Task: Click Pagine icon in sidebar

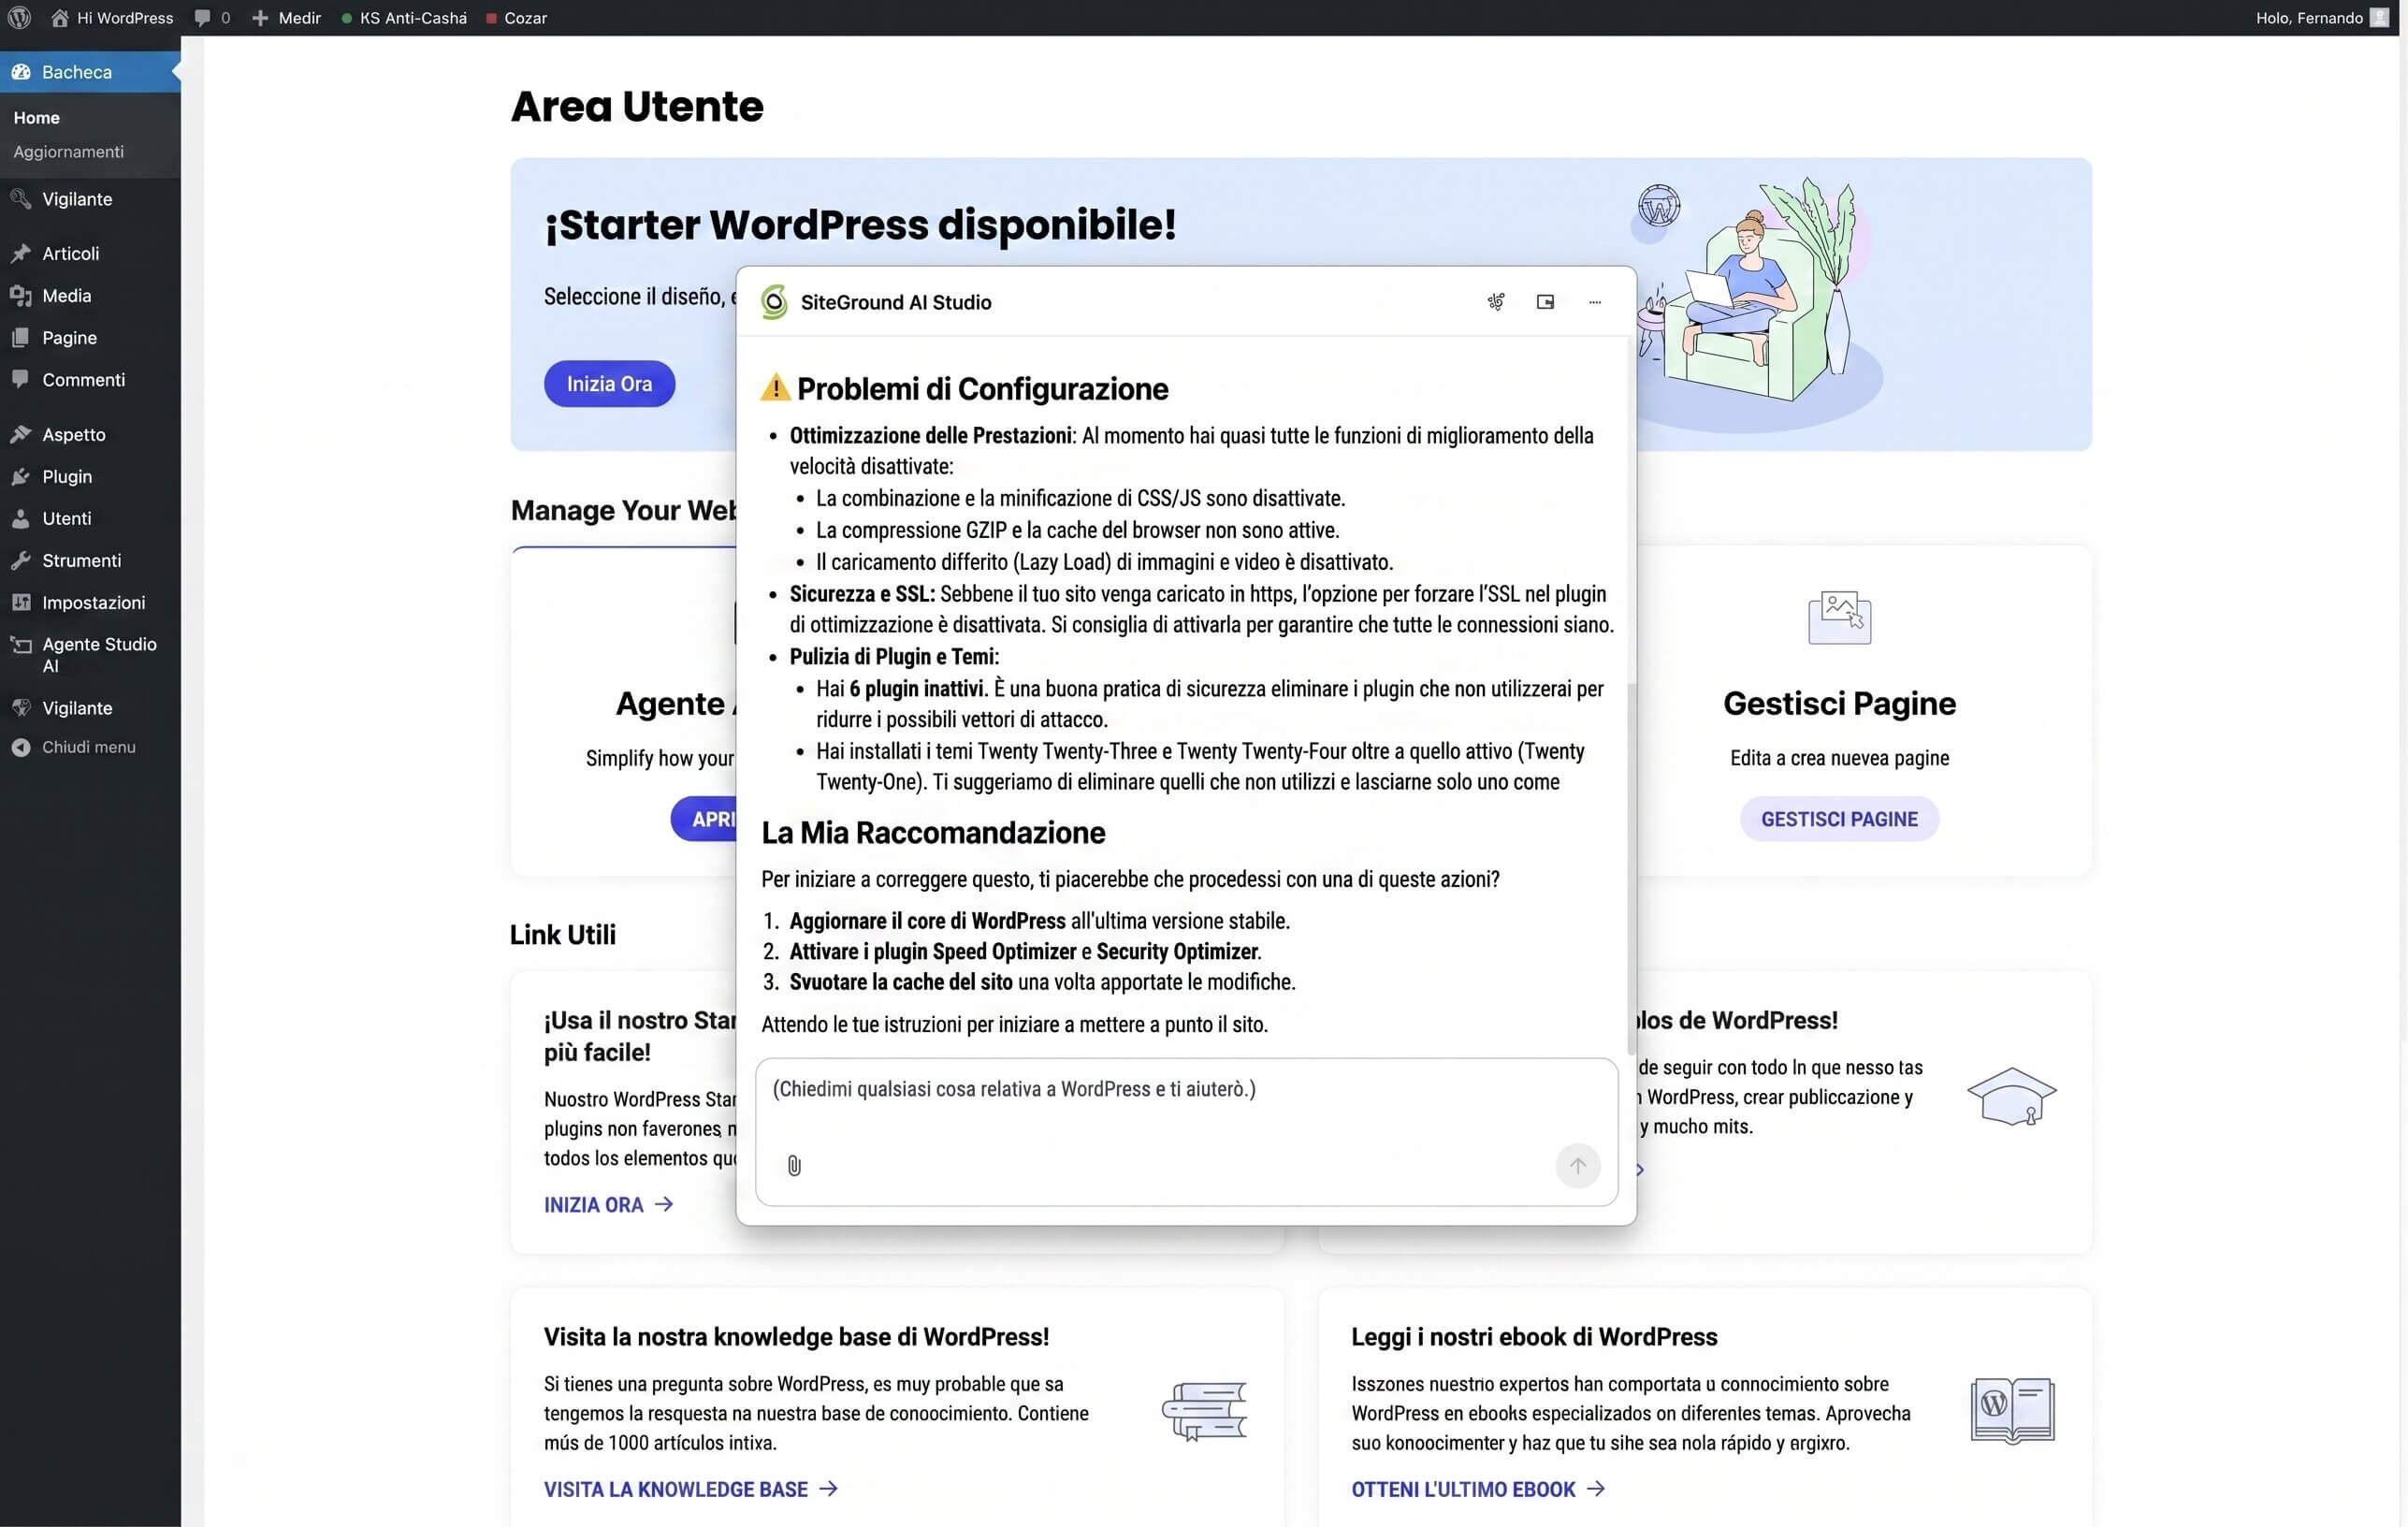Action: click(21, 338)
